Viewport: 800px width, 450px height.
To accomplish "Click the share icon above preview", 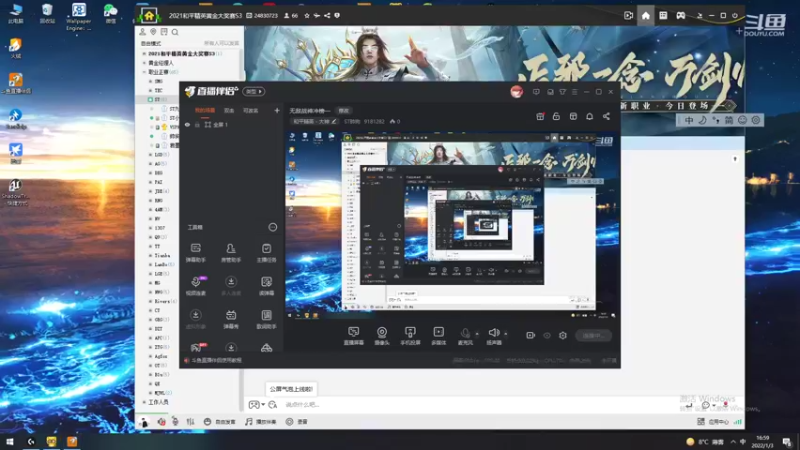I will pyautogui.click(x=606, y=116).
